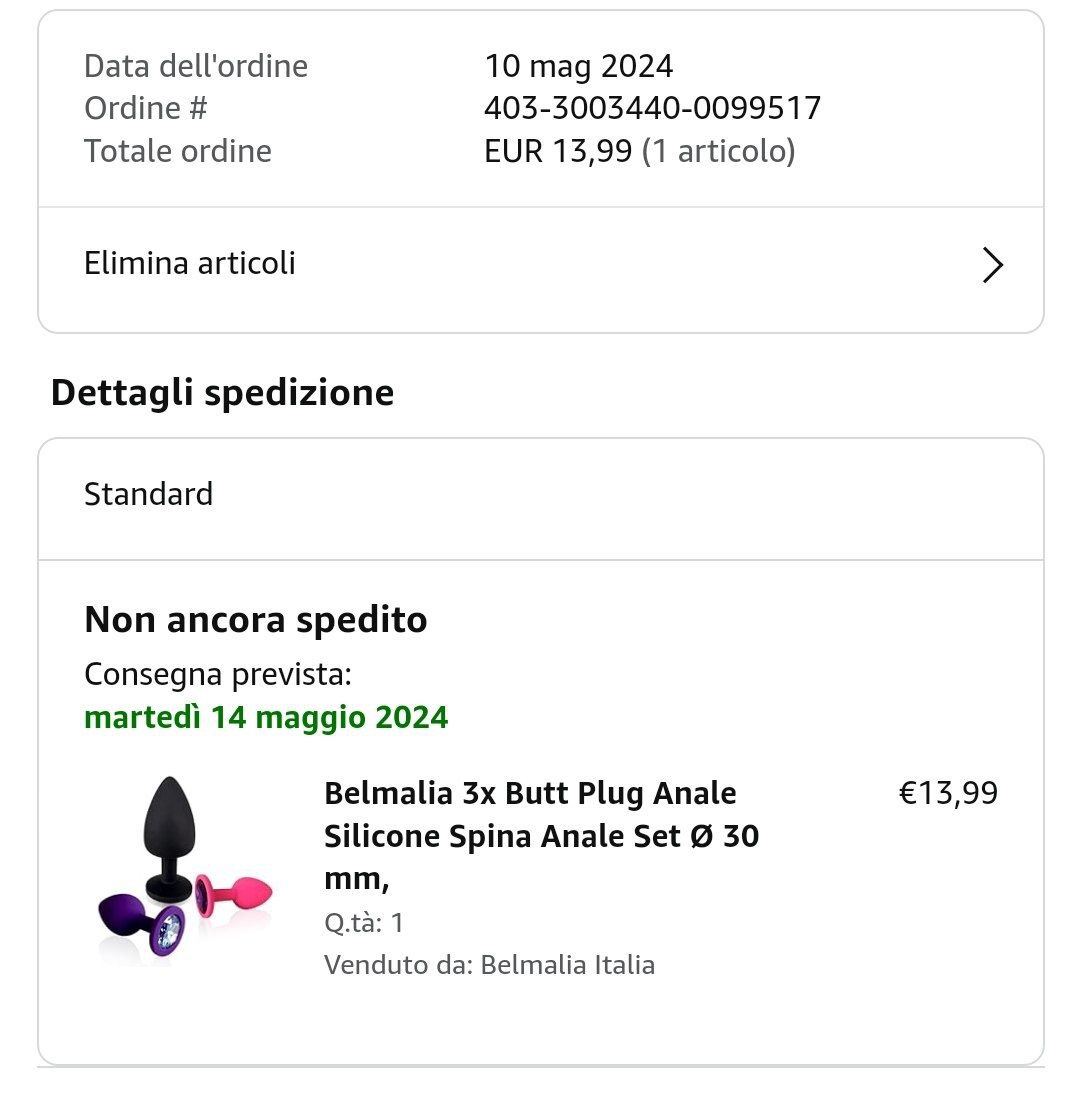
Task: Click the order date 10 mag 2024
Action: click(x=578, y=66)
